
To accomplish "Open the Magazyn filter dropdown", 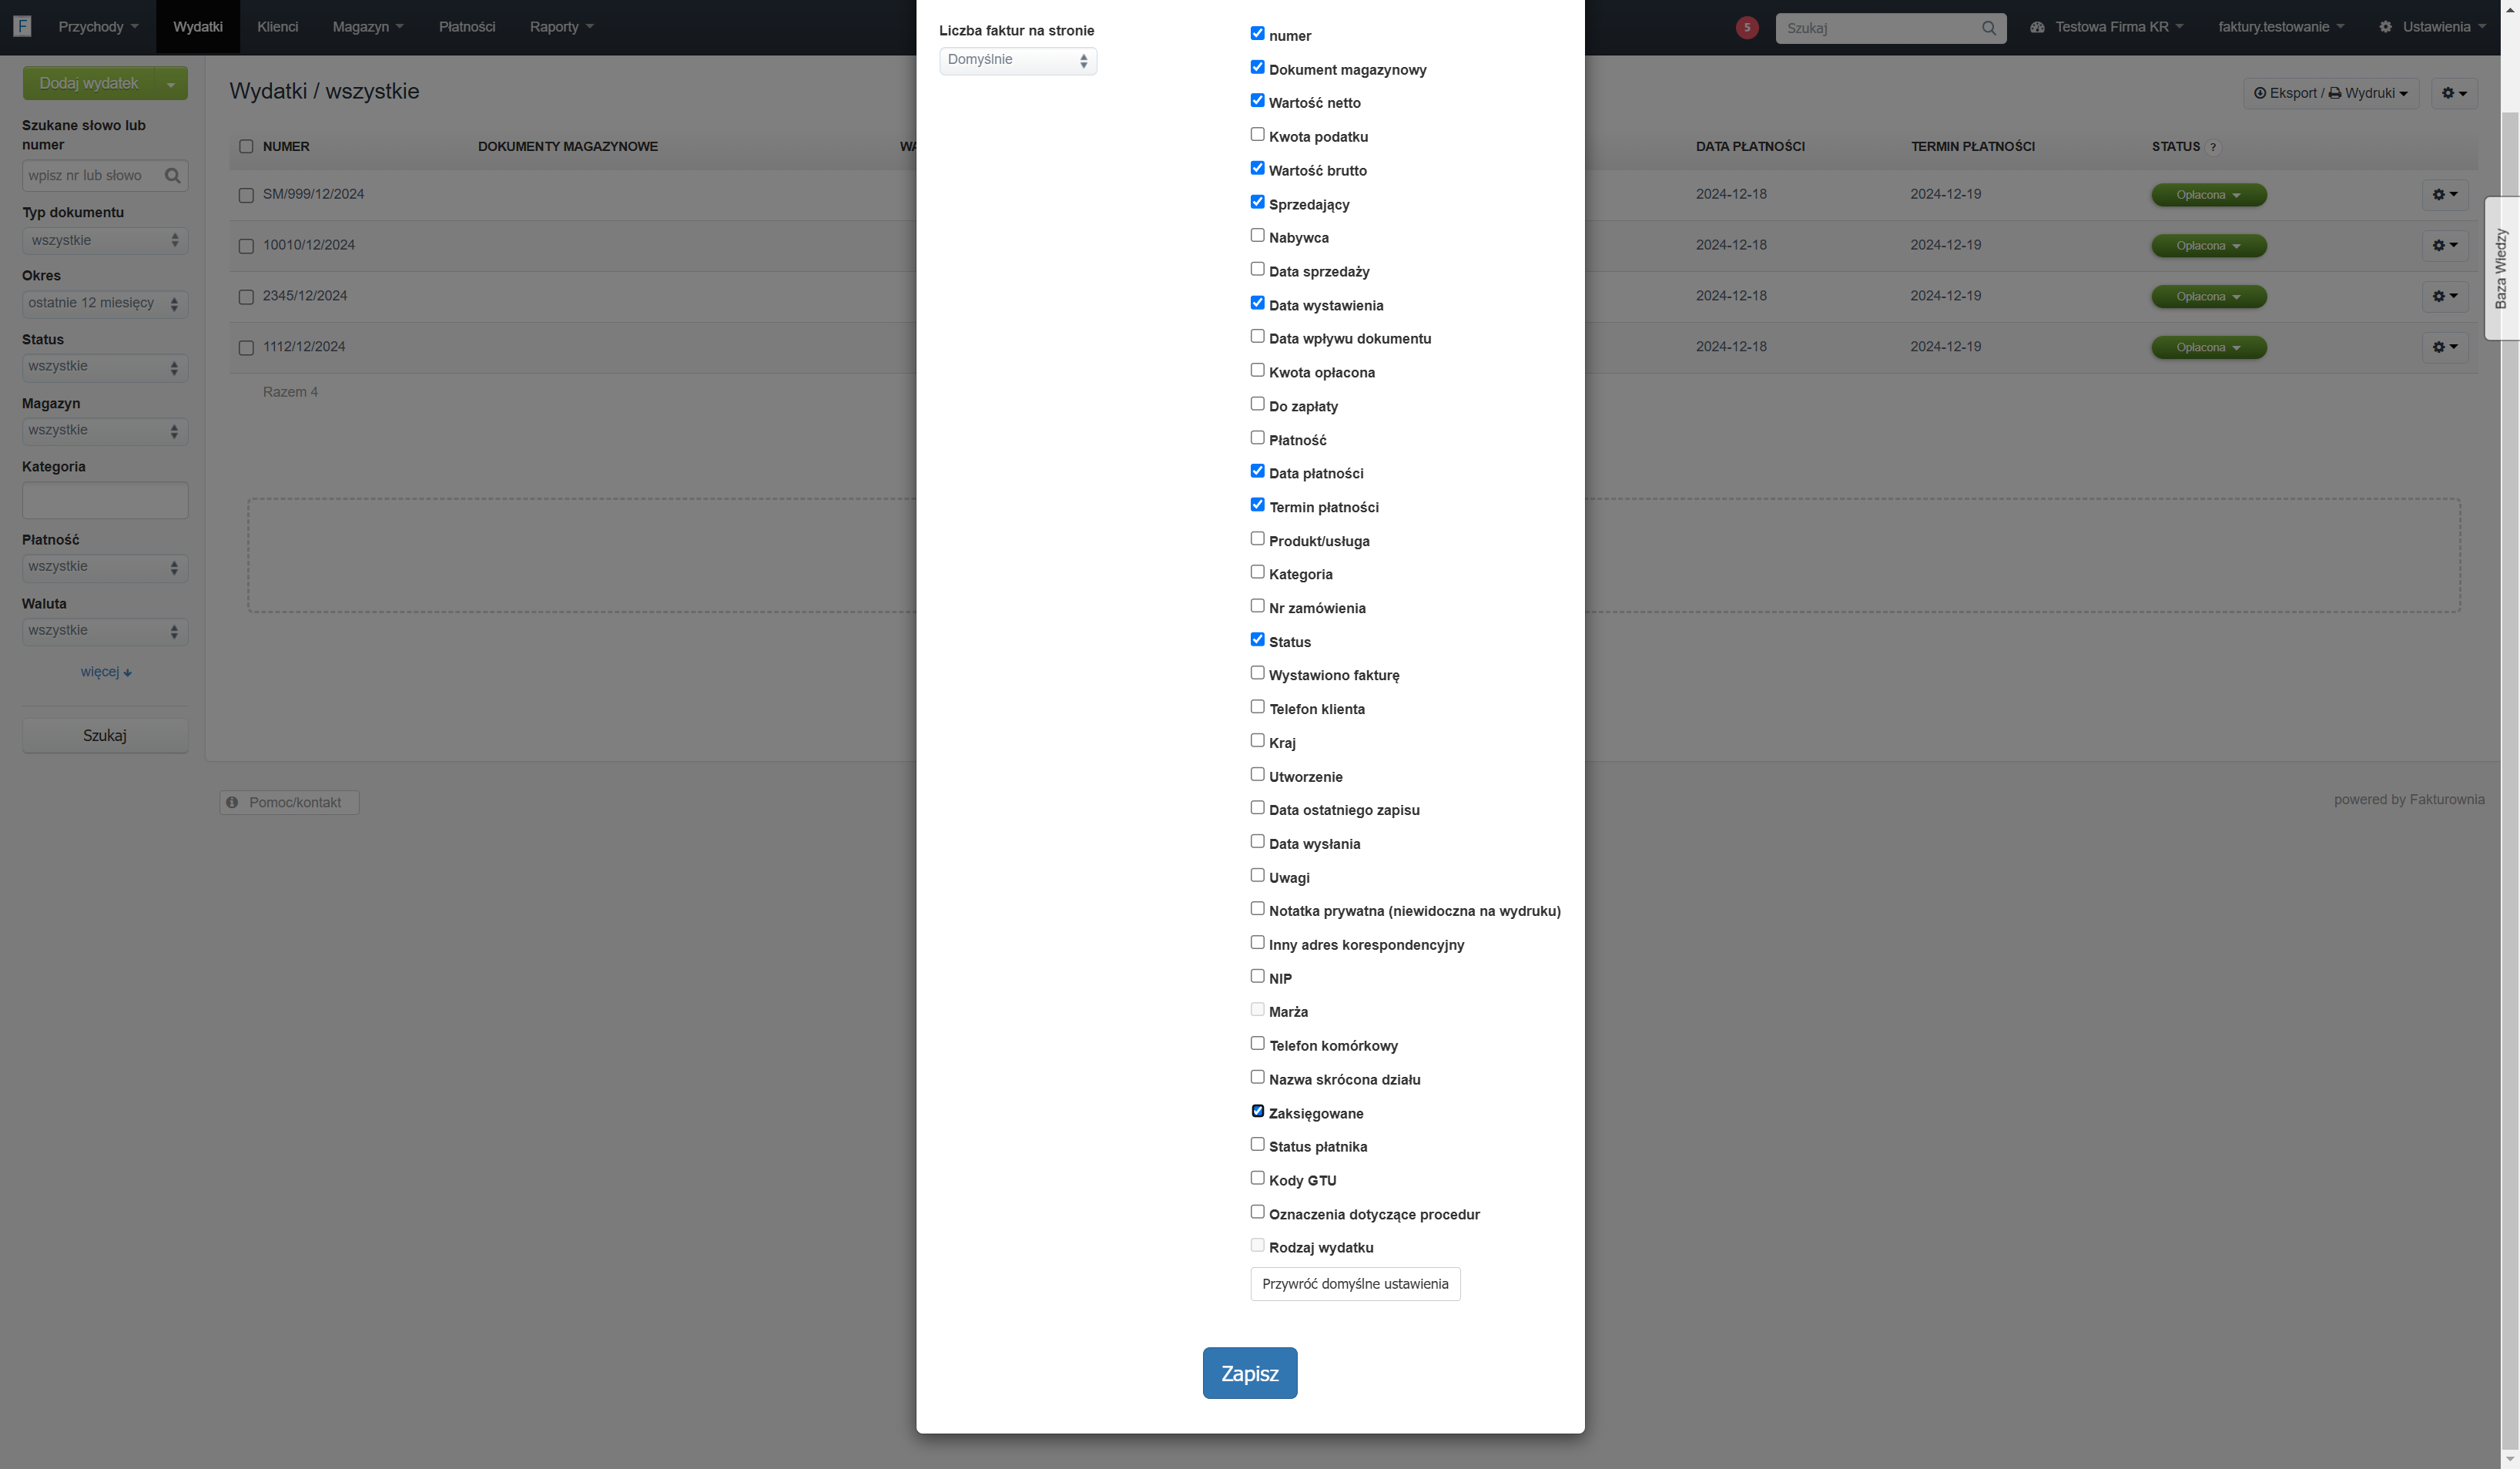I will coord(105,431).
